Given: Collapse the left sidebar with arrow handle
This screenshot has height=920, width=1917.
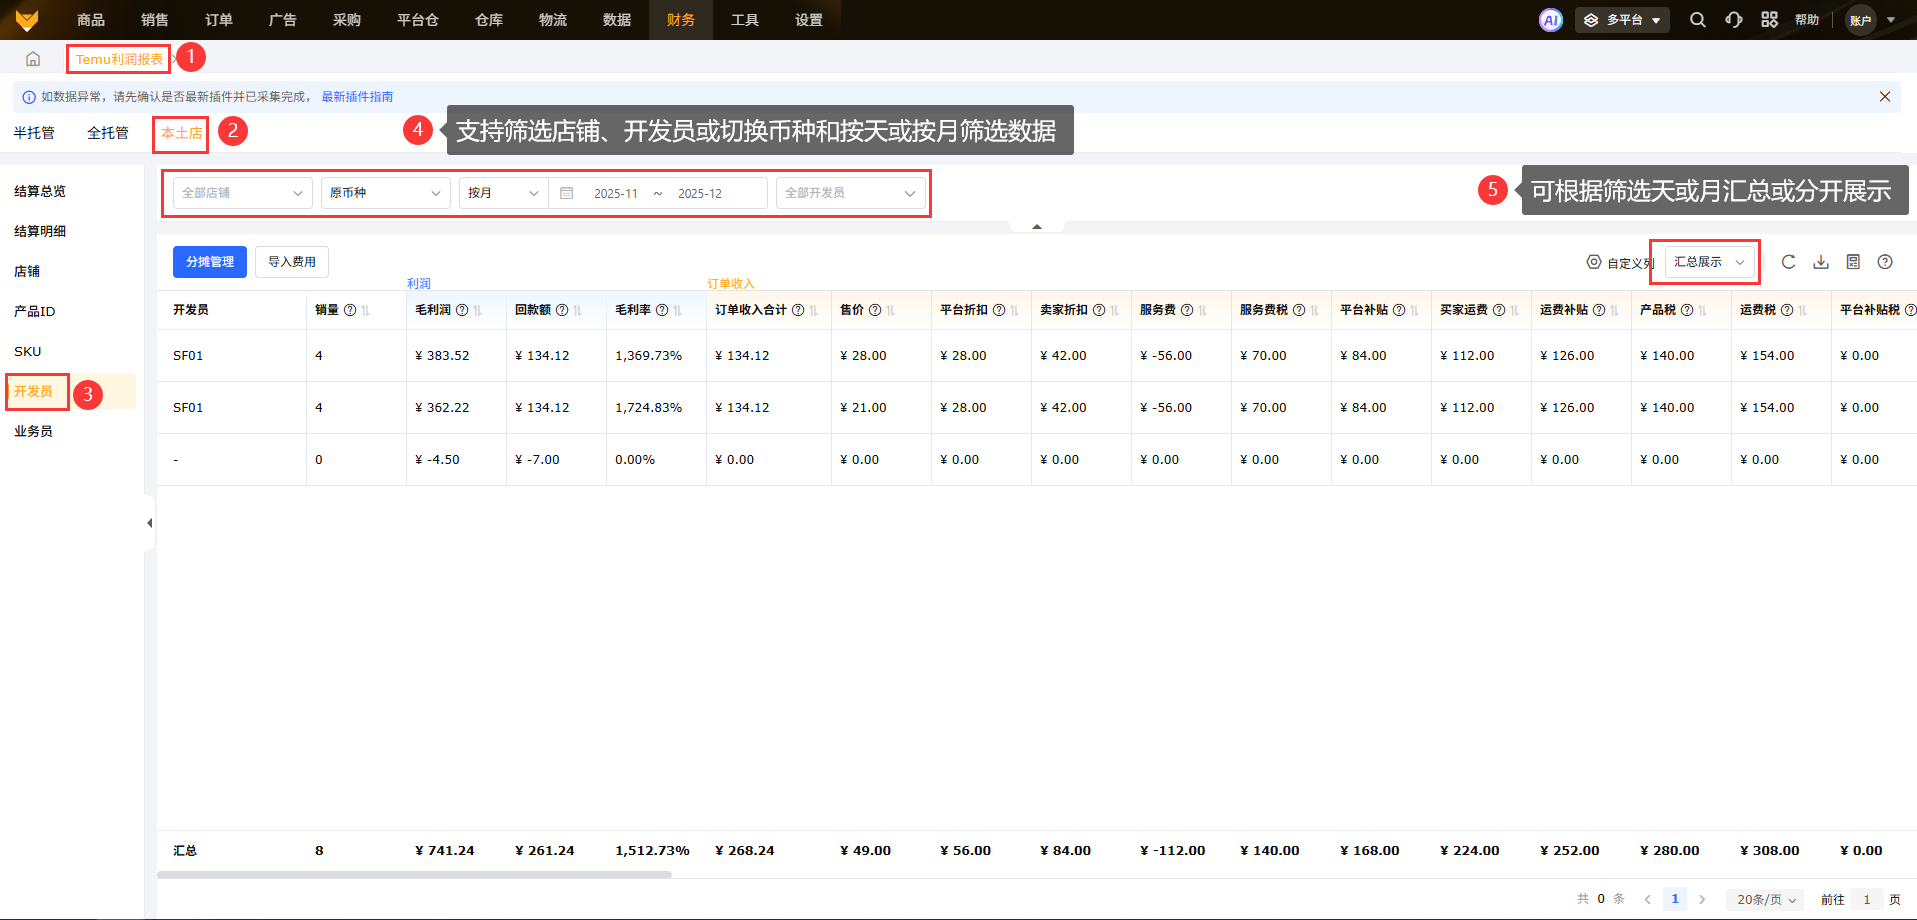Looking at the screenshot, I should point(149,523).
